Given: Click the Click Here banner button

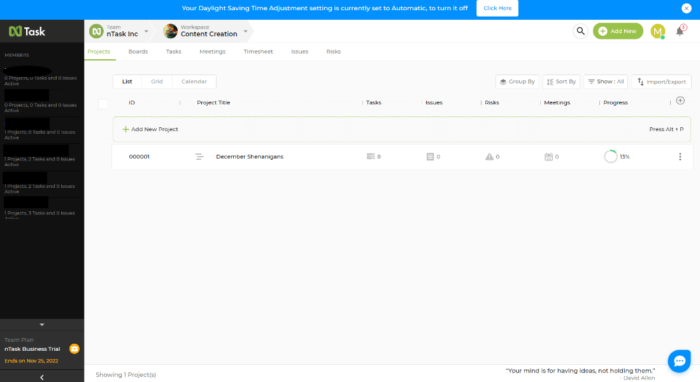Looking at the screenshot, I should tap(497, 8).
